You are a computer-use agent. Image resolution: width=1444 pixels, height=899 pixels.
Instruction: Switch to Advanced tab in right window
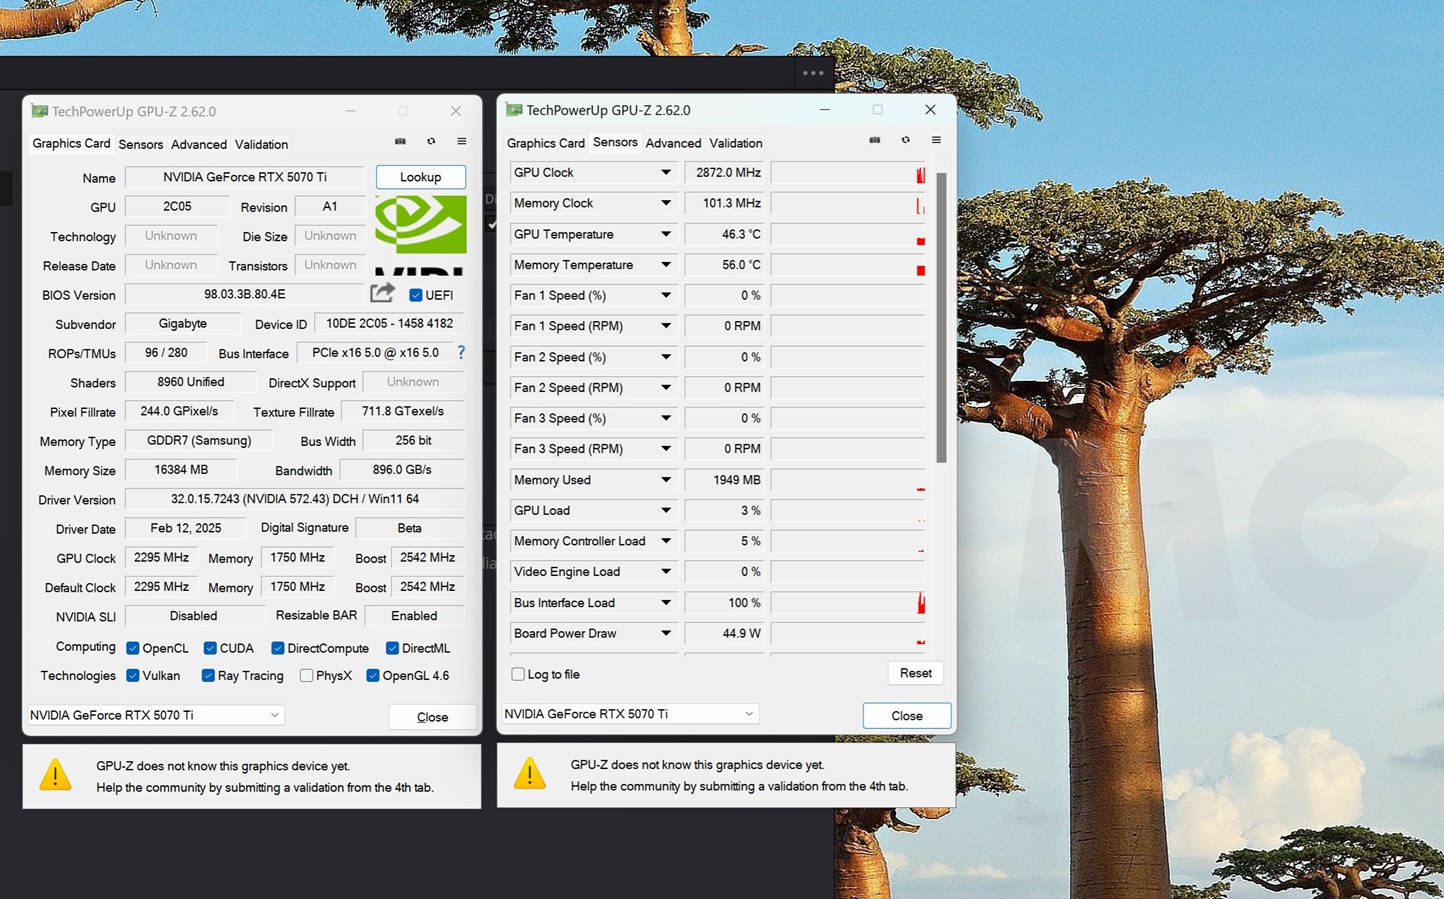coord(674,143)
